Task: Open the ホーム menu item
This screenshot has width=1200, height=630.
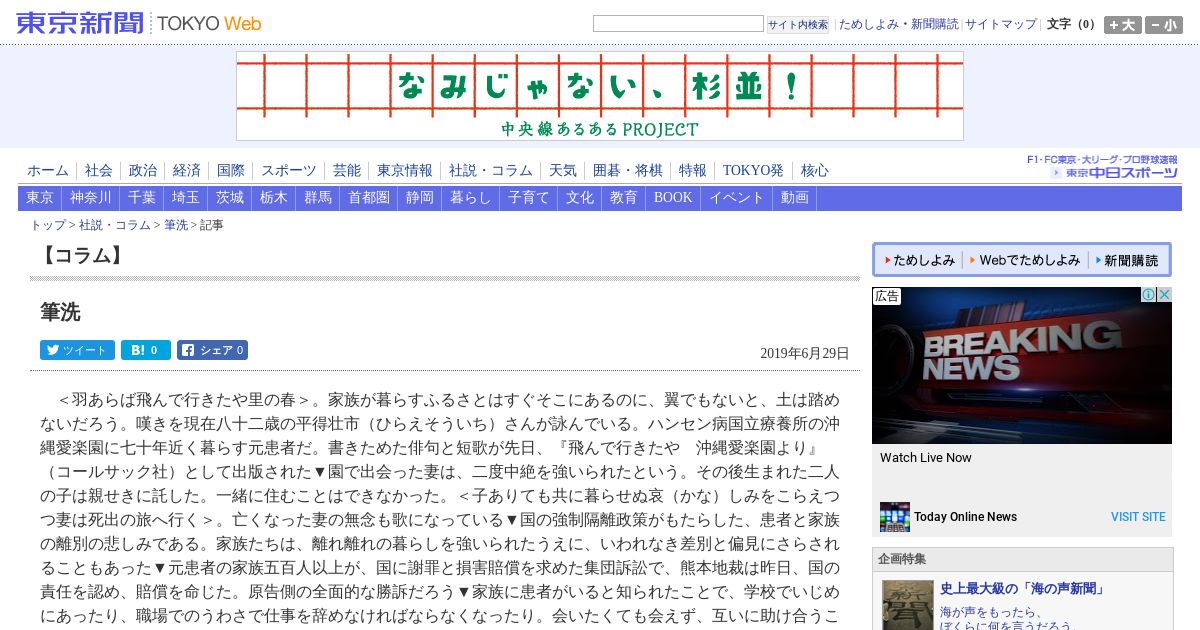Action: click(48, 171)
